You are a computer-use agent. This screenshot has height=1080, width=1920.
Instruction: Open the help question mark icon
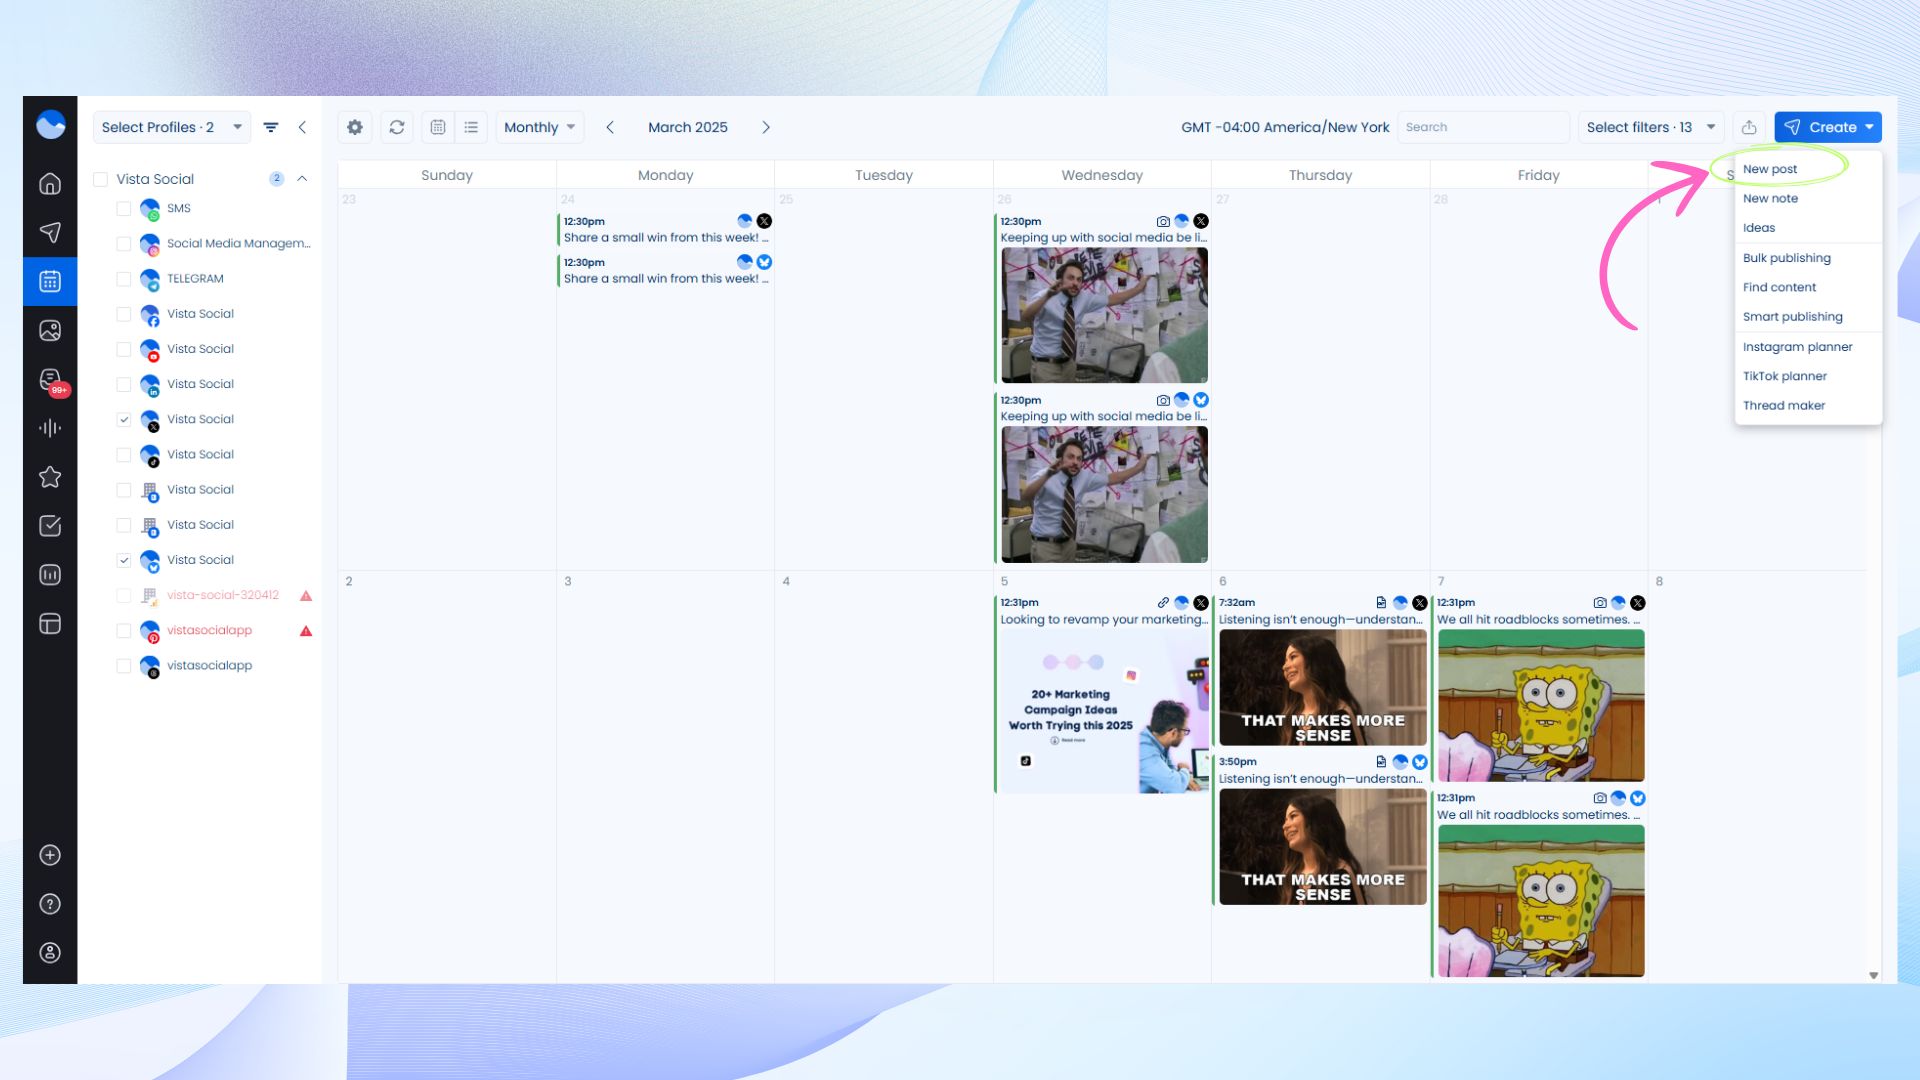tap(50, 904)
